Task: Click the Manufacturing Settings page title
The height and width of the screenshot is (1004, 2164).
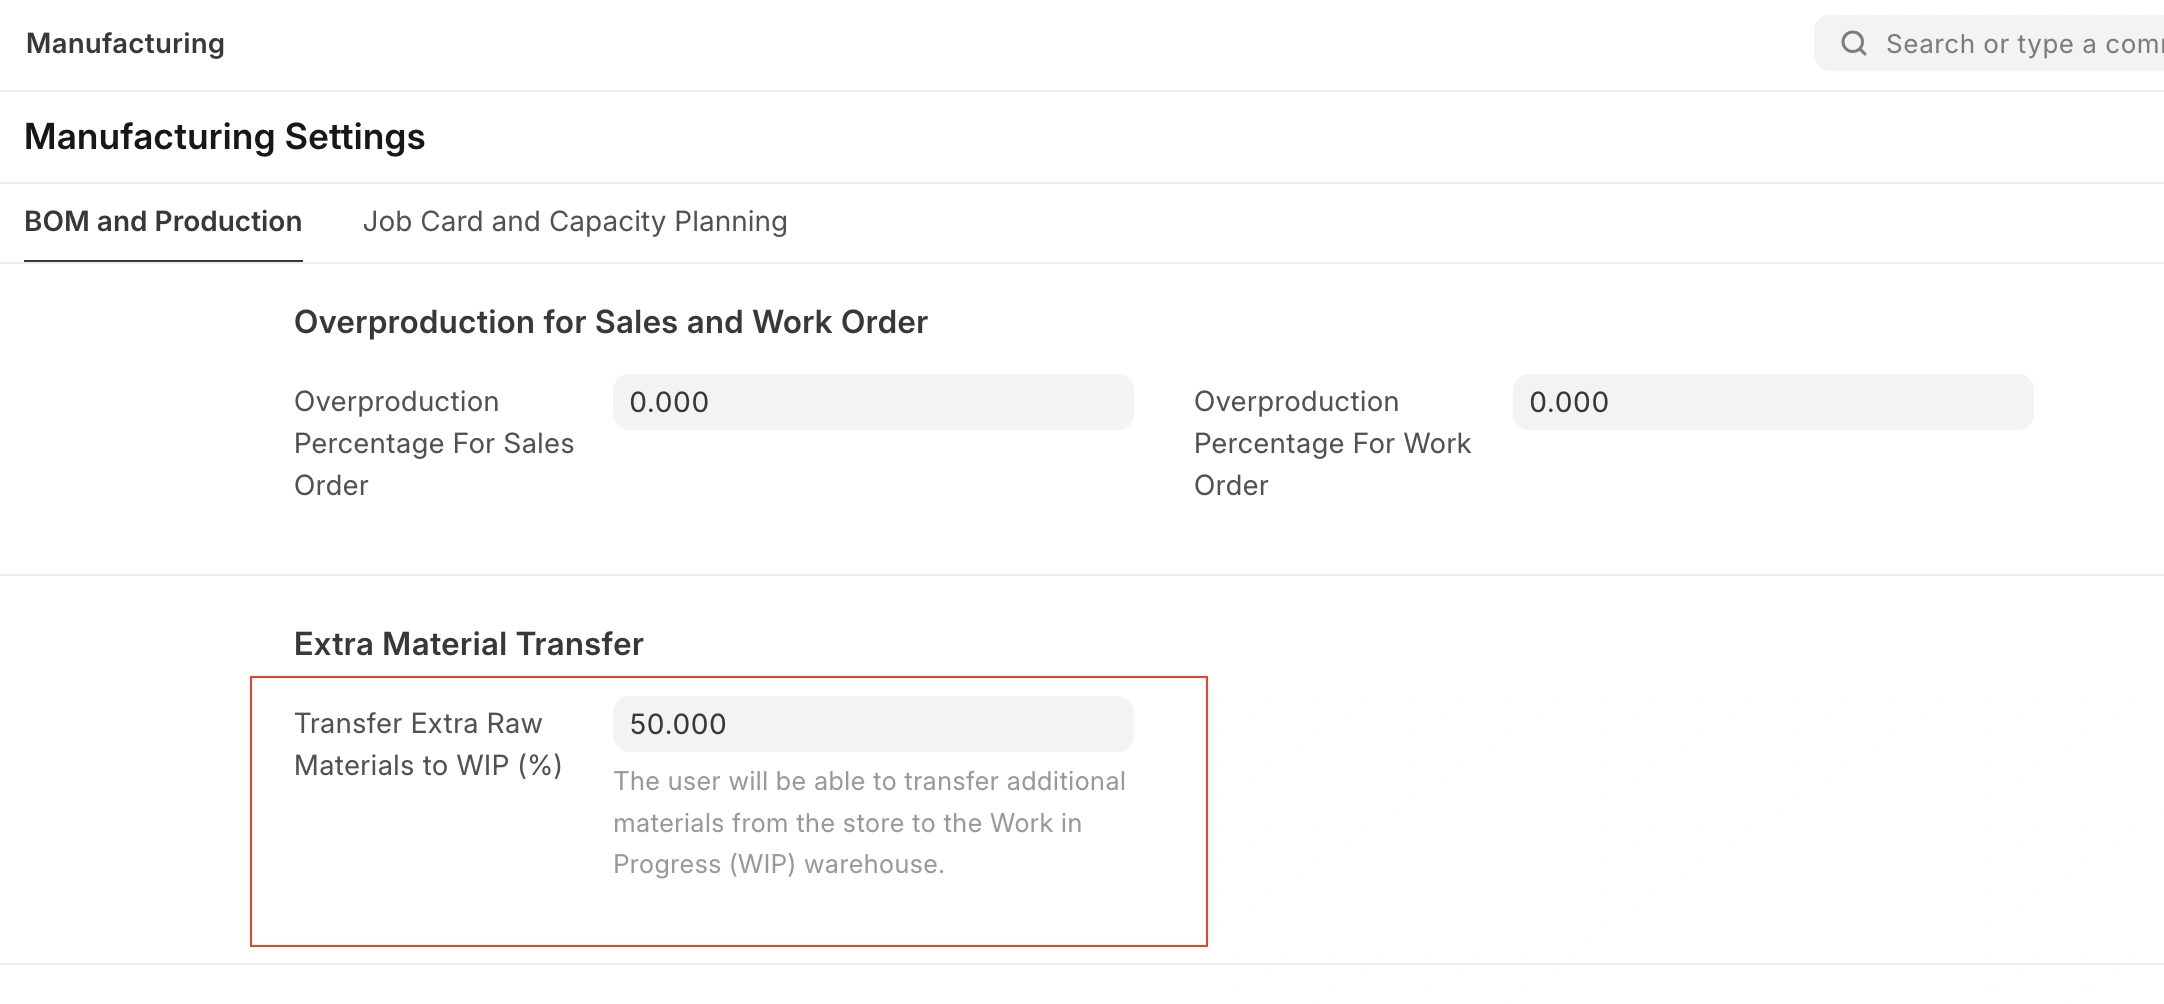Action: click(x=224, y=137)
